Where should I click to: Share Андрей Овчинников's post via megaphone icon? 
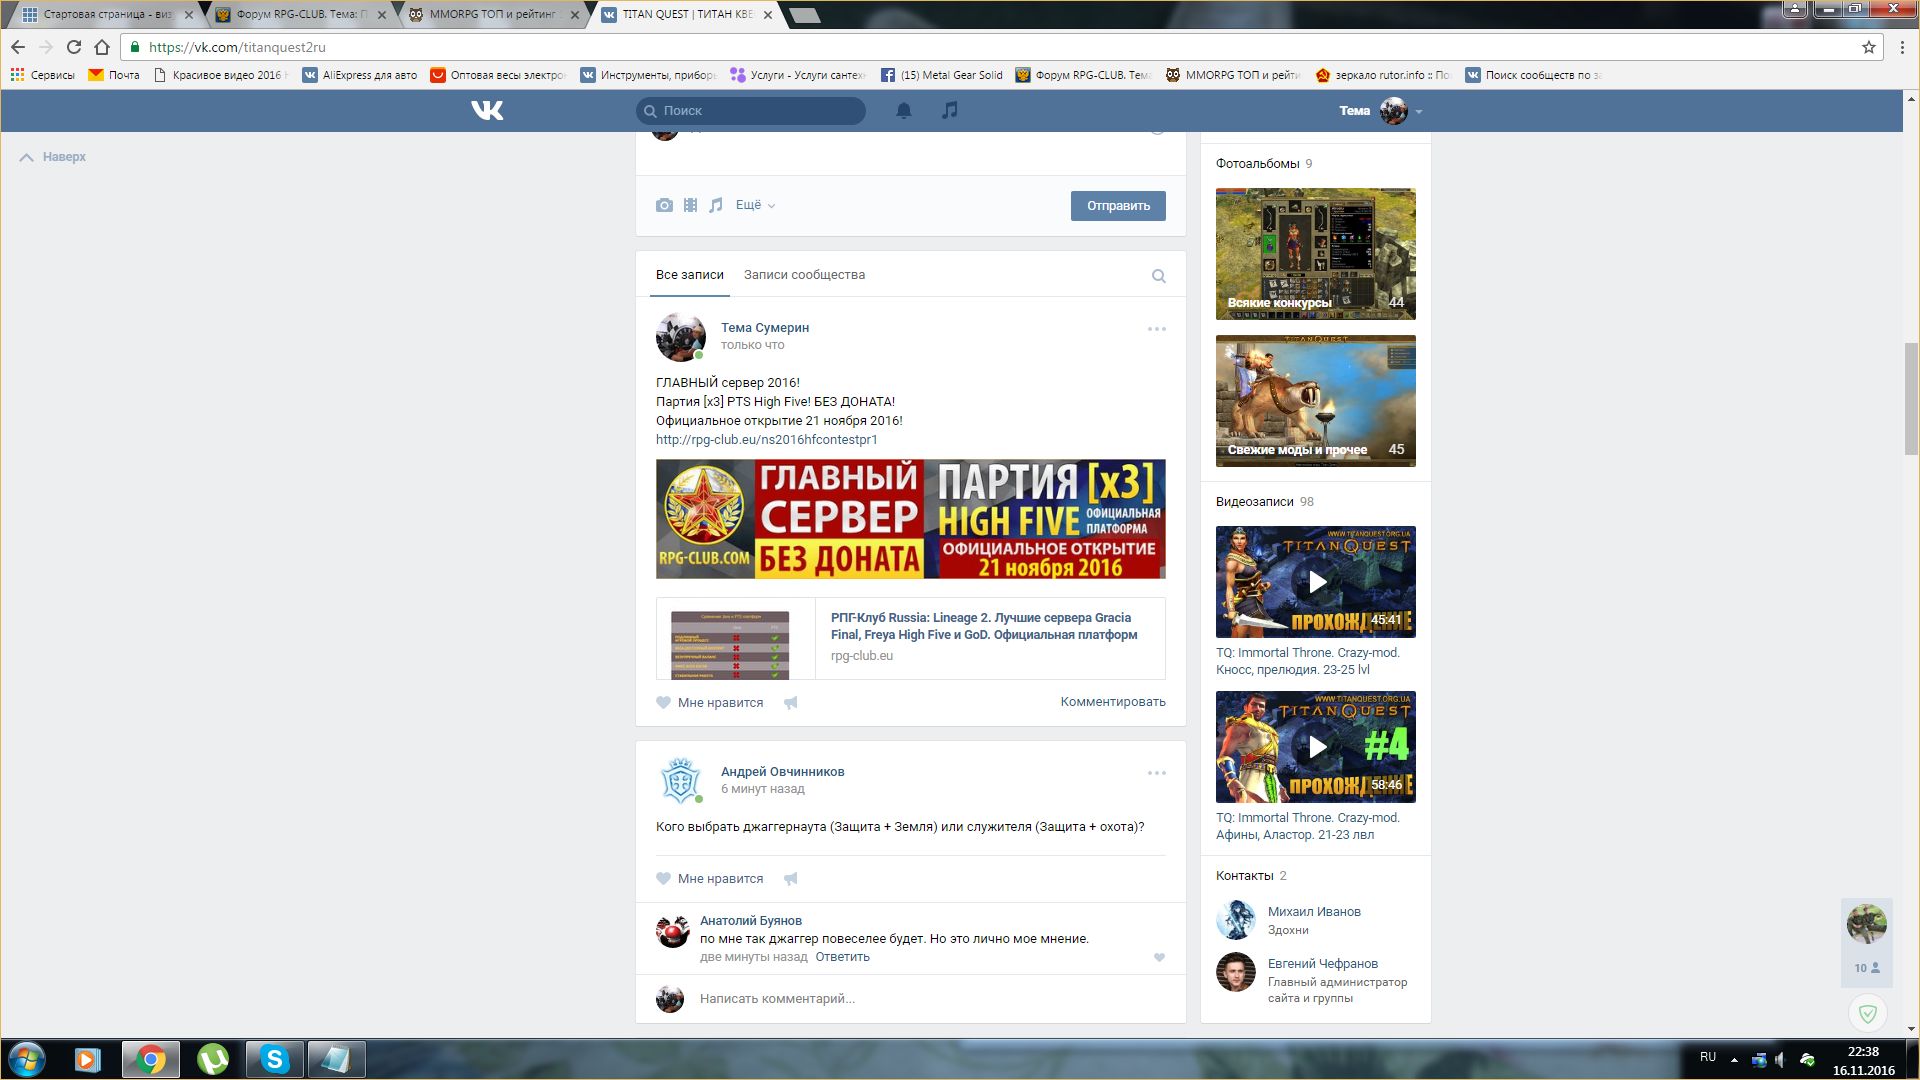point(790,879)
